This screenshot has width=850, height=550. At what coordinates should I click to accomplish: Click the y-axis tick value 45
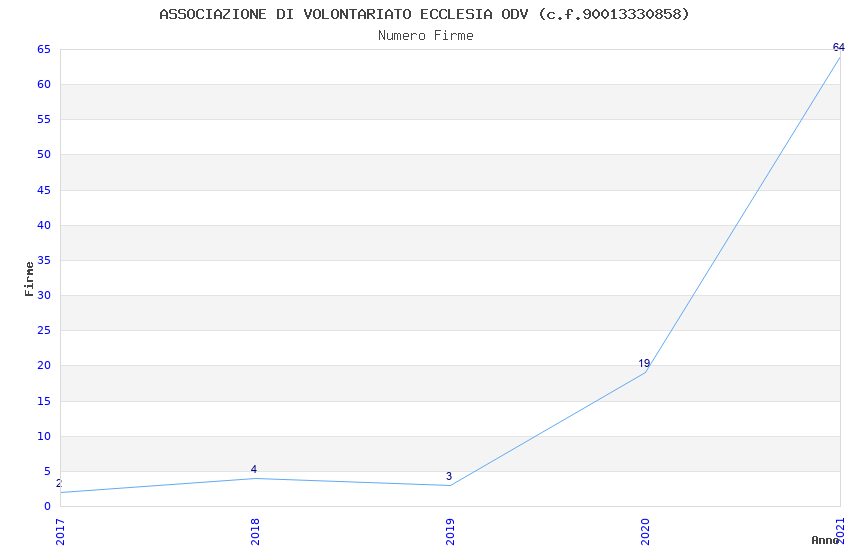(x=44, y=190)
